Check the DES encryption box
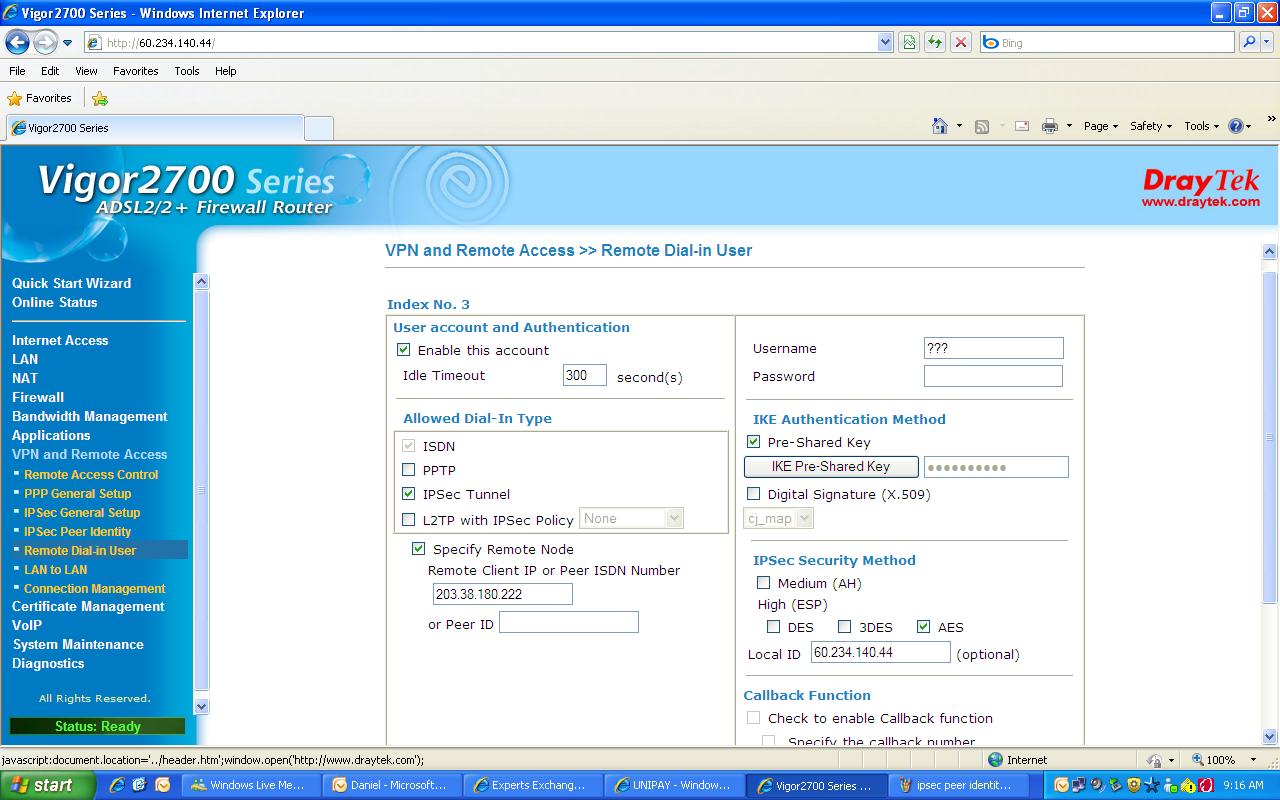This screenshot has height=800, width=1280. [773, 626]
